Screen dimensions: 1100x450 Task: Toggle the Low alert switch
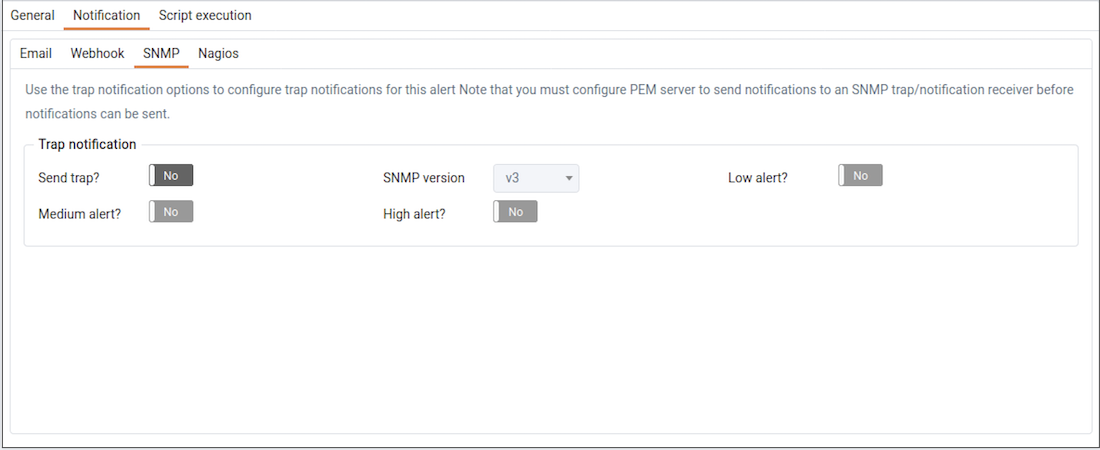click(860, 176)
